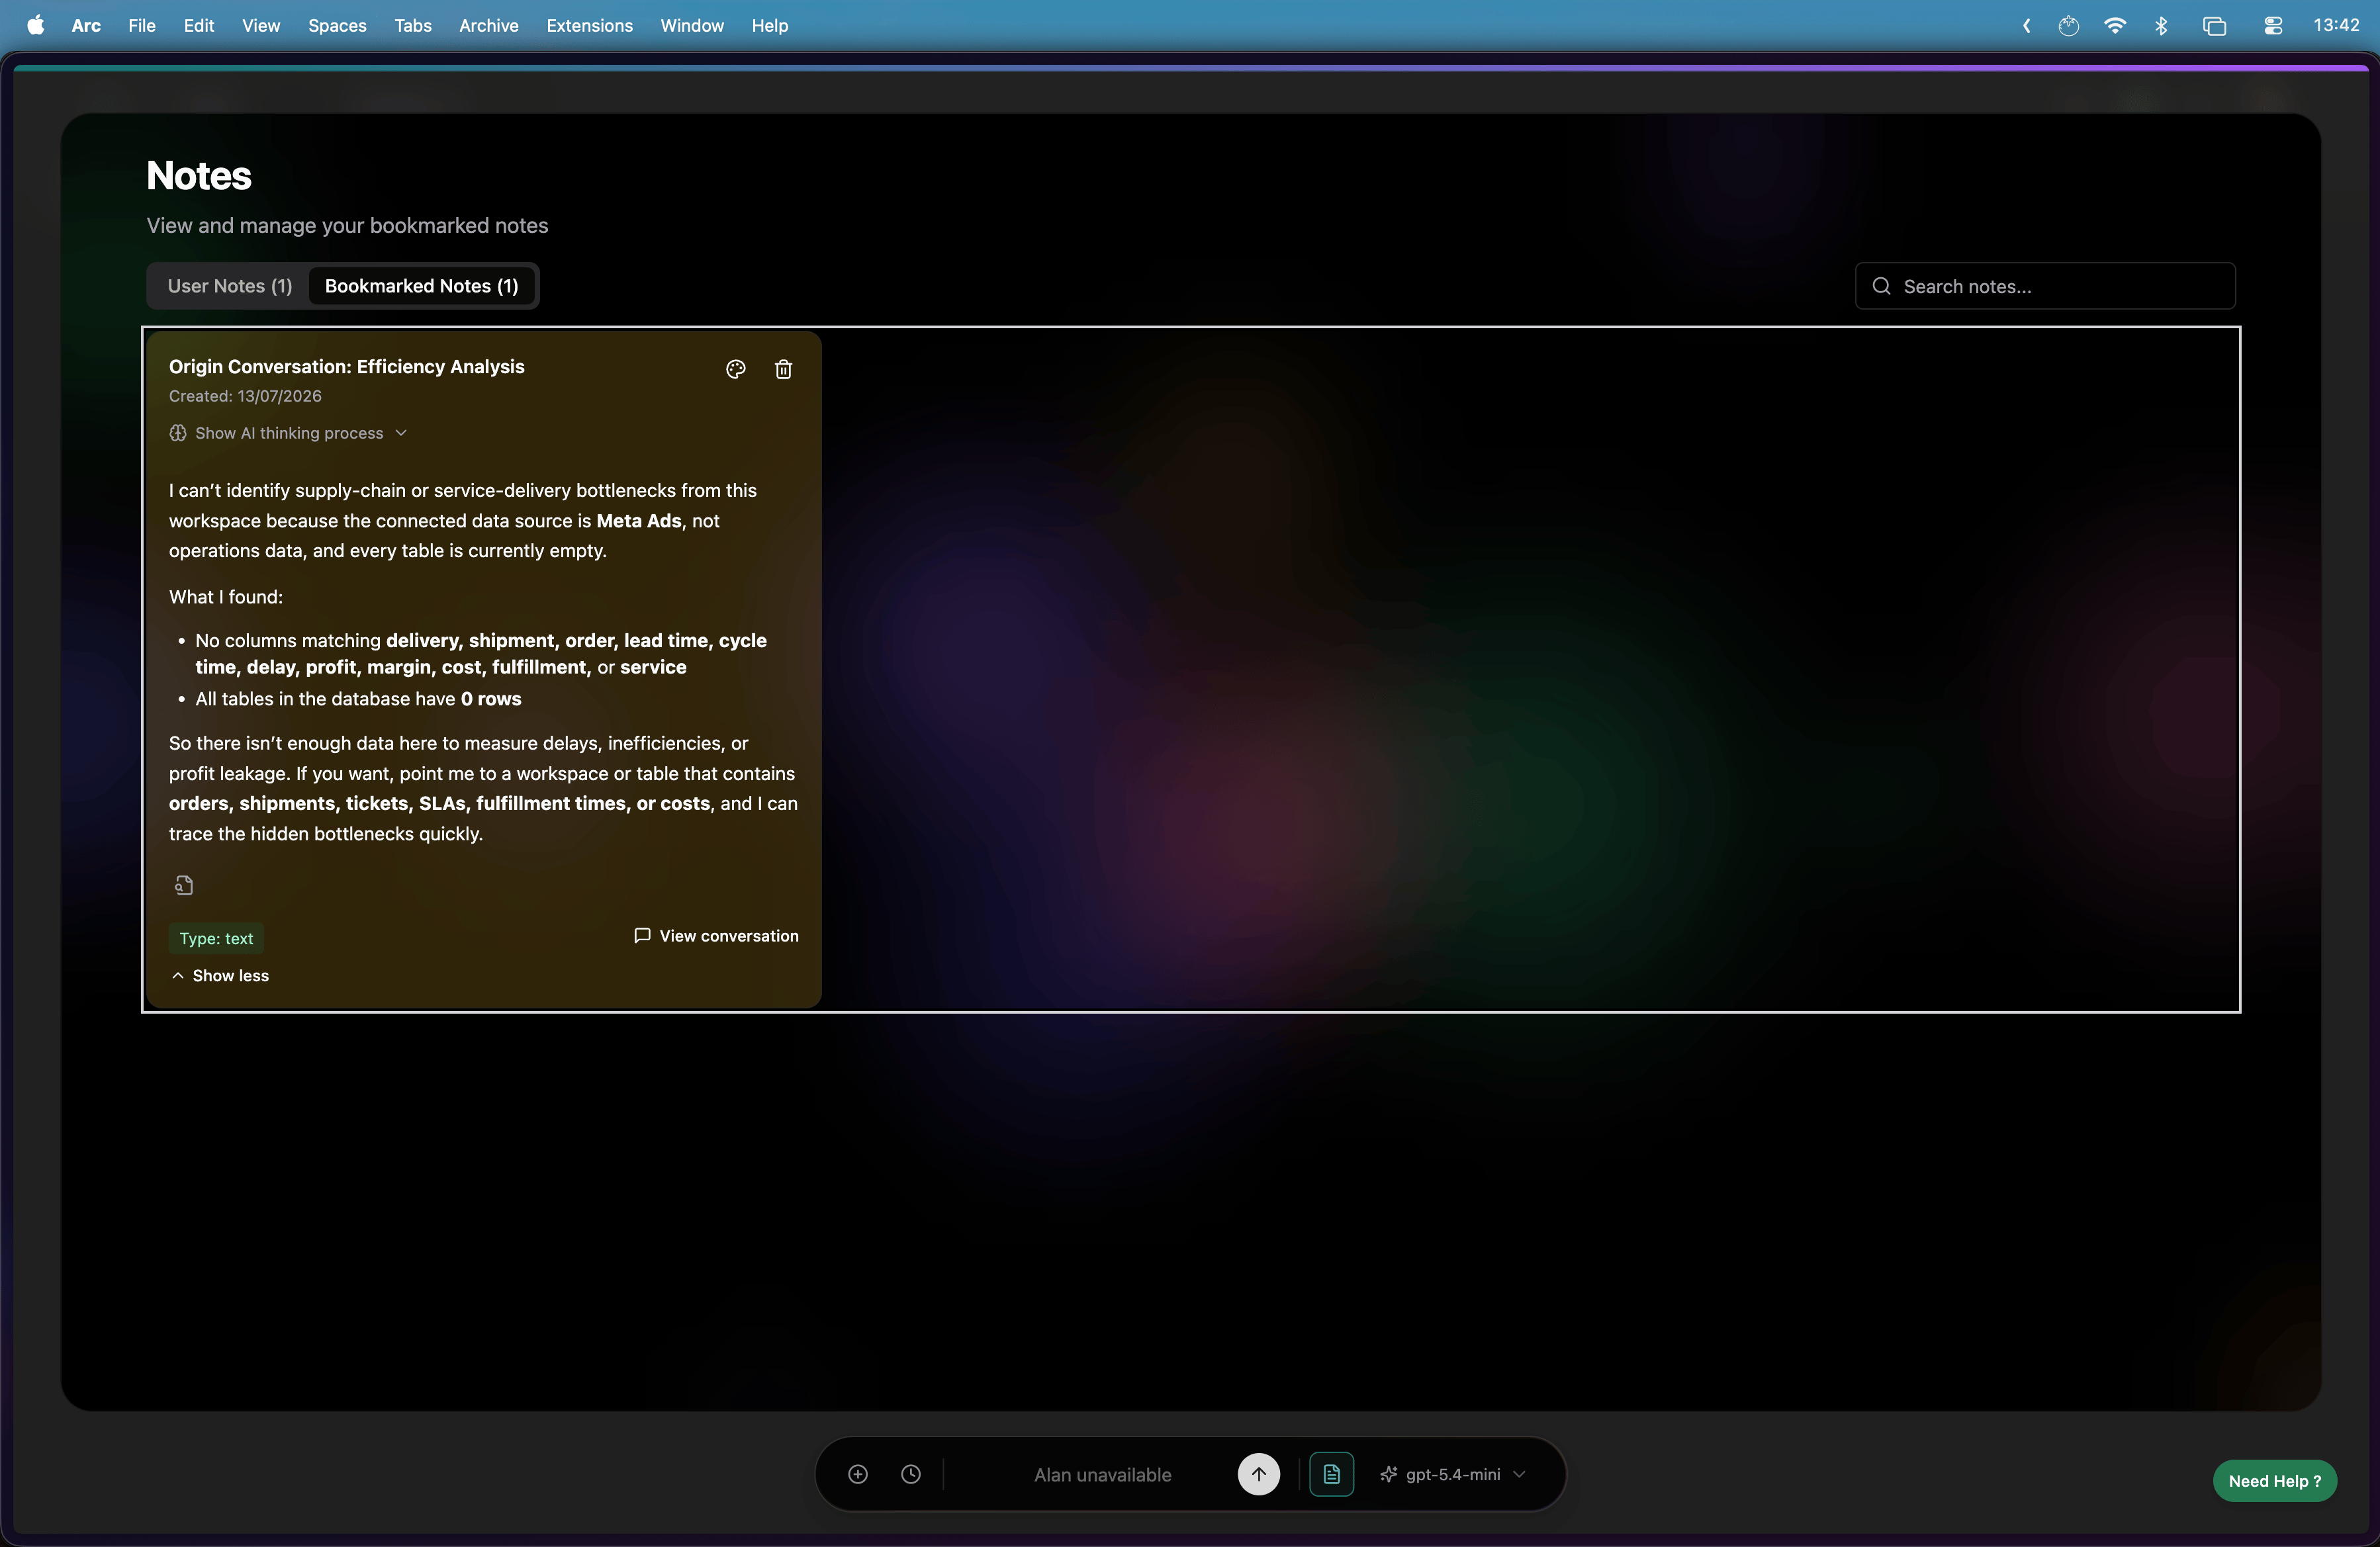Click the note title Origin Conversation: Efficiency Analysis

(x=346, y=366)
